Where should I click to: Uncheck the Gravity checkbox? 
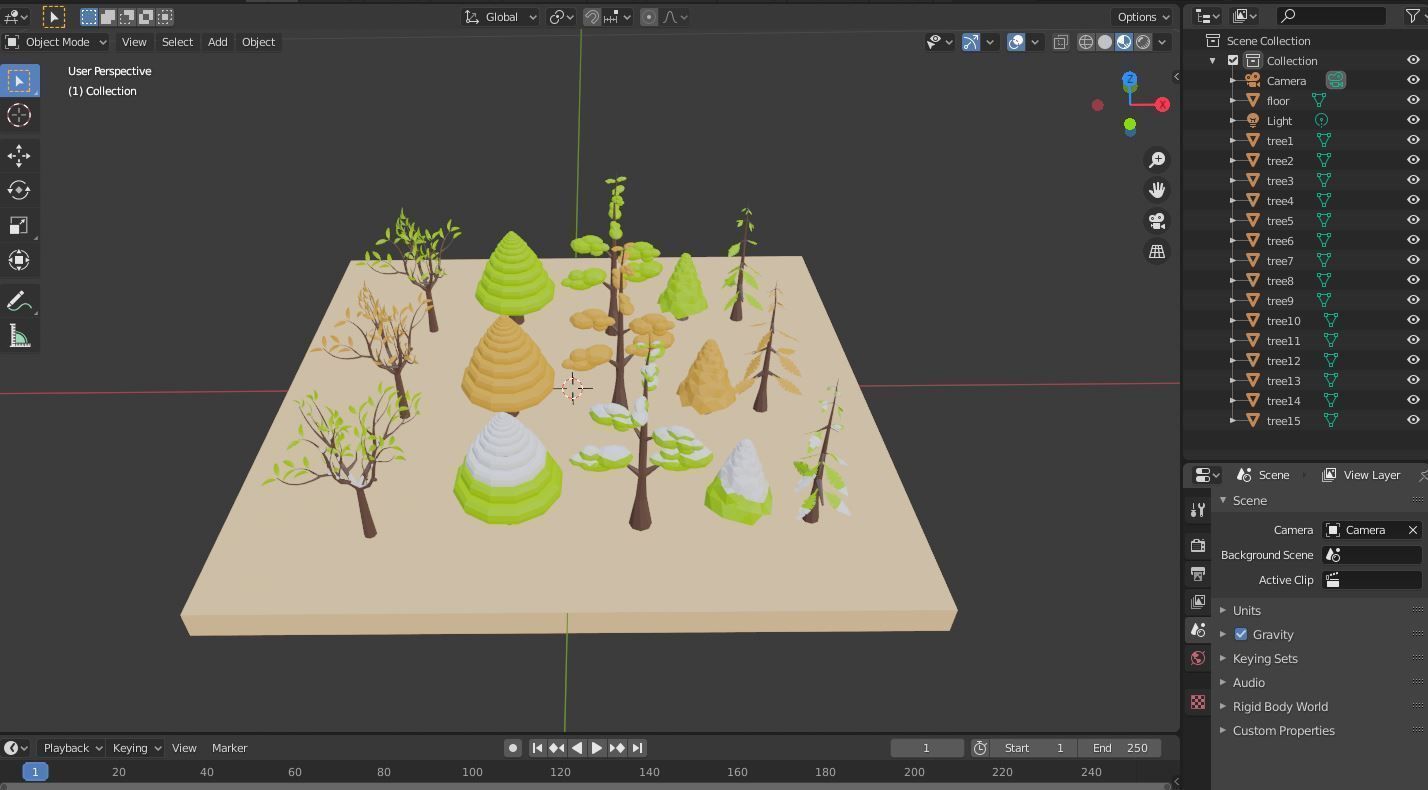[x=1241, y=634]
